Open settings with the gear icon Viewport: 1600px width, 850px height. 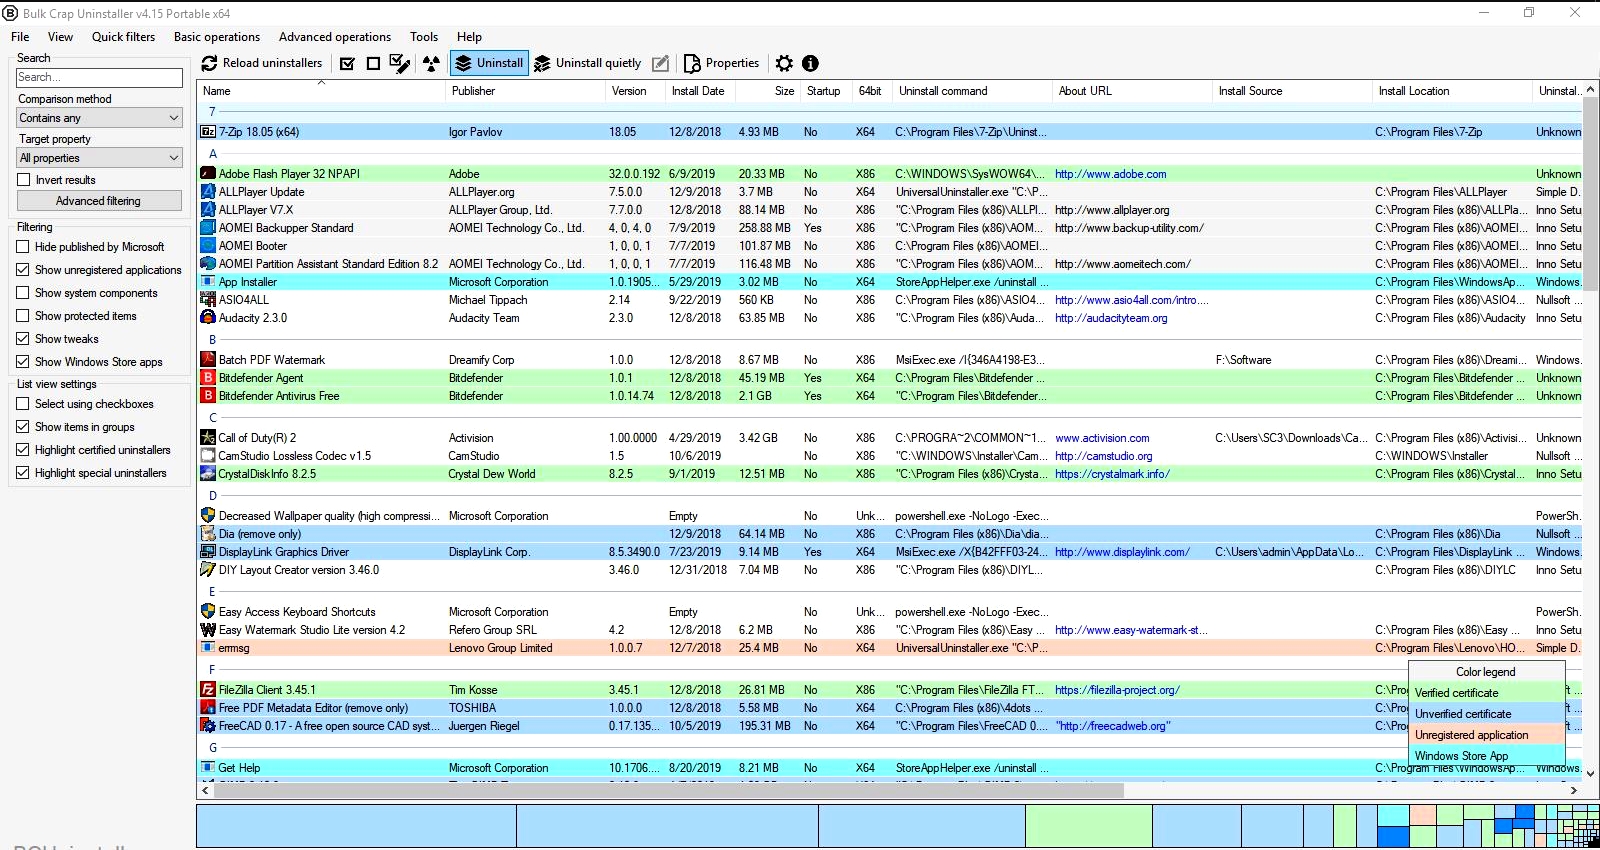coord(784,63)
